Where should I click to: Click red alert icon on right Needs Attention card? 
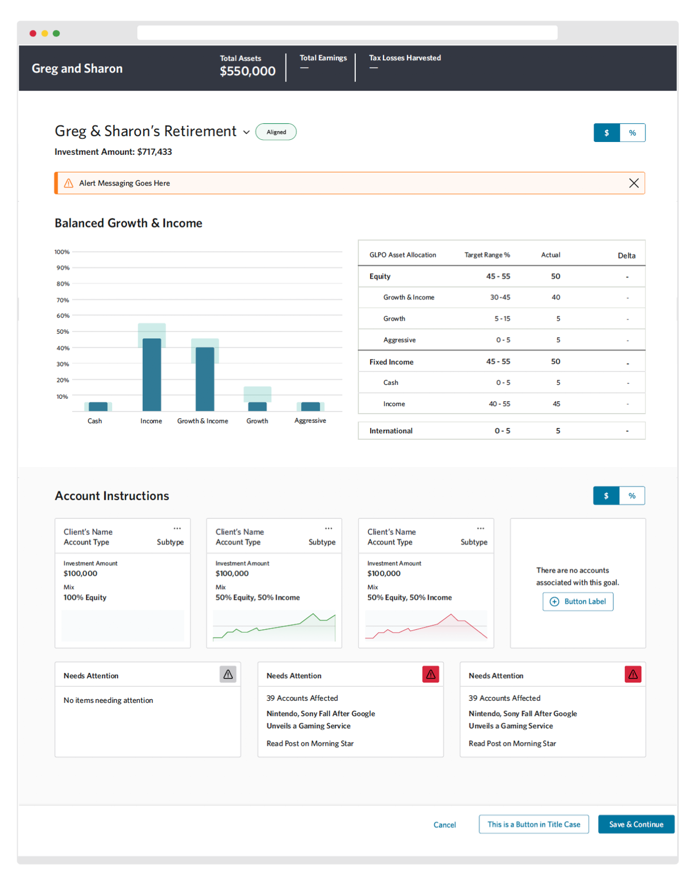(633, 674)
